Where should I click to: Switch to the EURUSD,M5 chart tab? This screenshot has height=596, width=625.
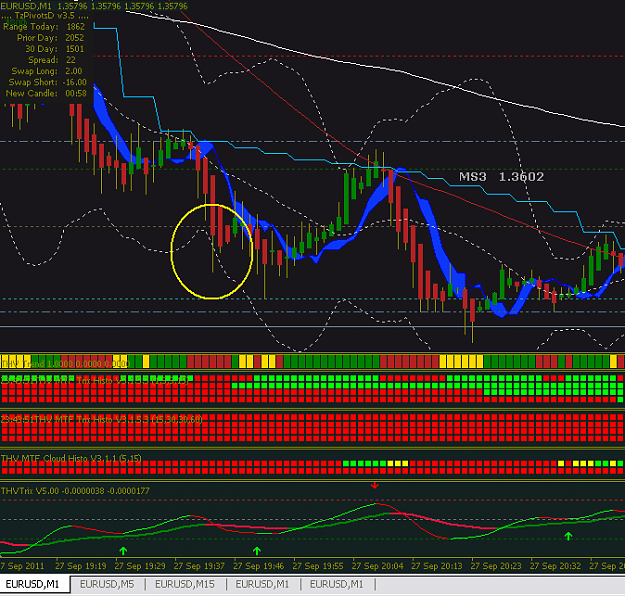click(x=107, y=584)
